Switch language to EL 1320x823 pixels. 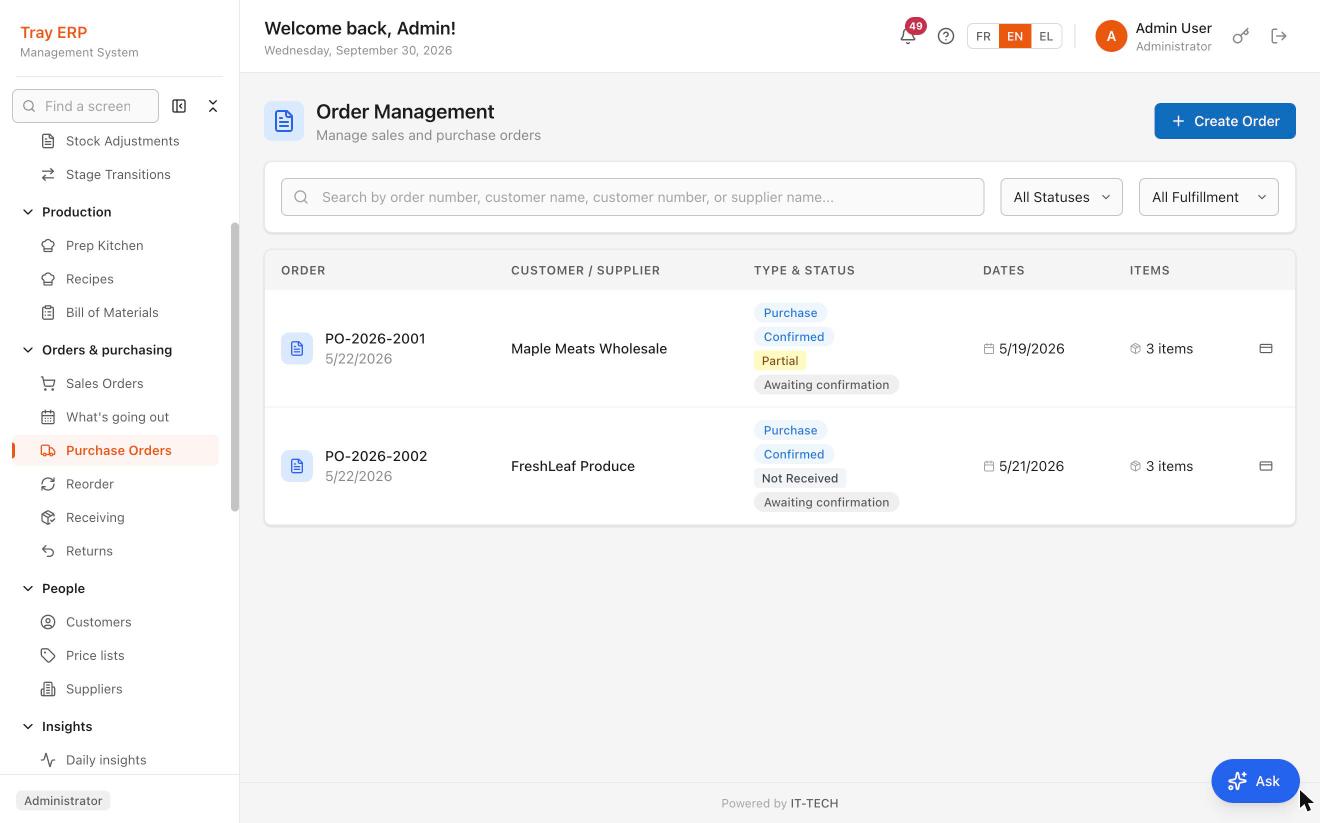click(1046, 36)
